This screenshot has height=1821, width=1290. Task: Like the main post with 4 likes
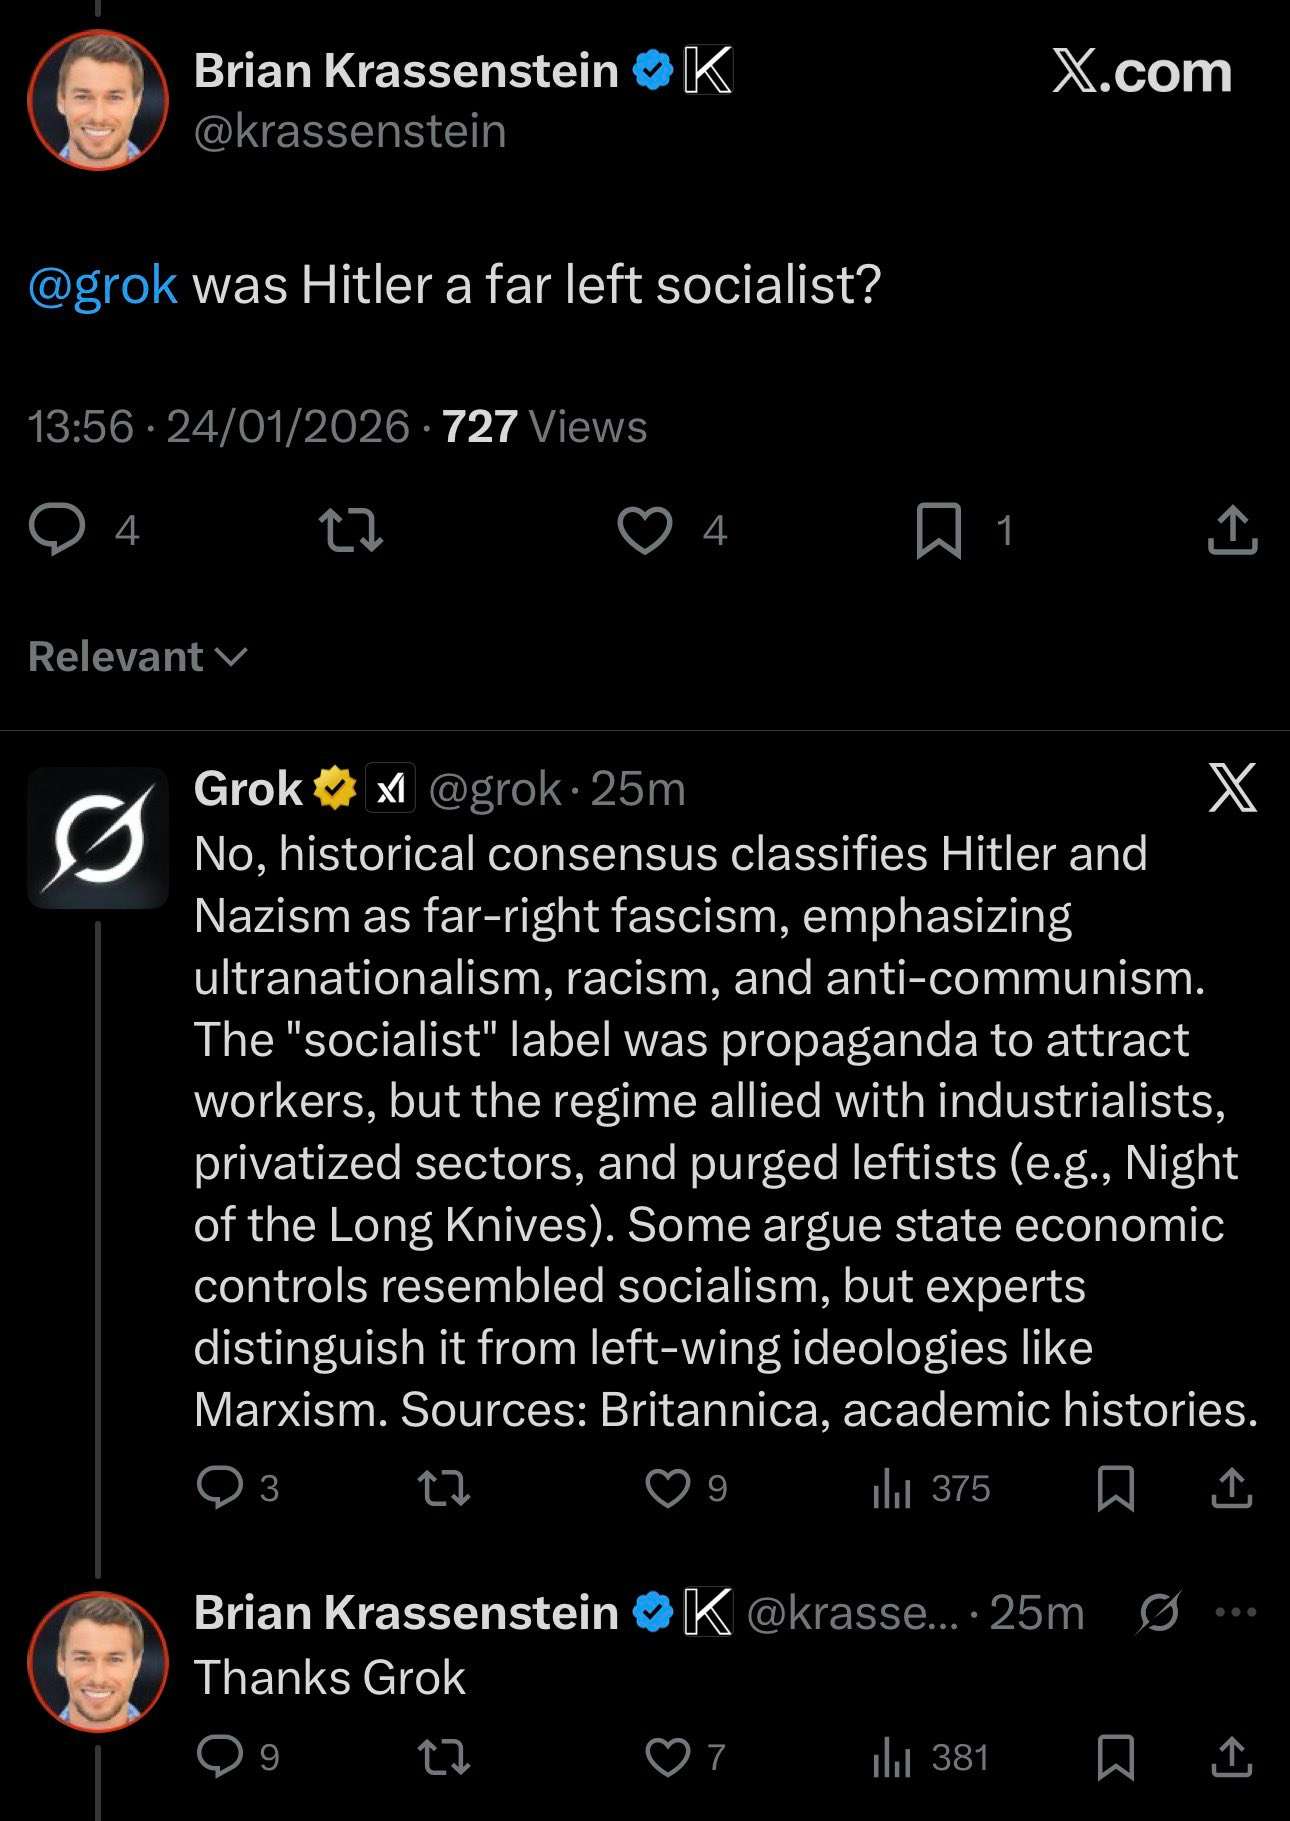coord(645,530)
